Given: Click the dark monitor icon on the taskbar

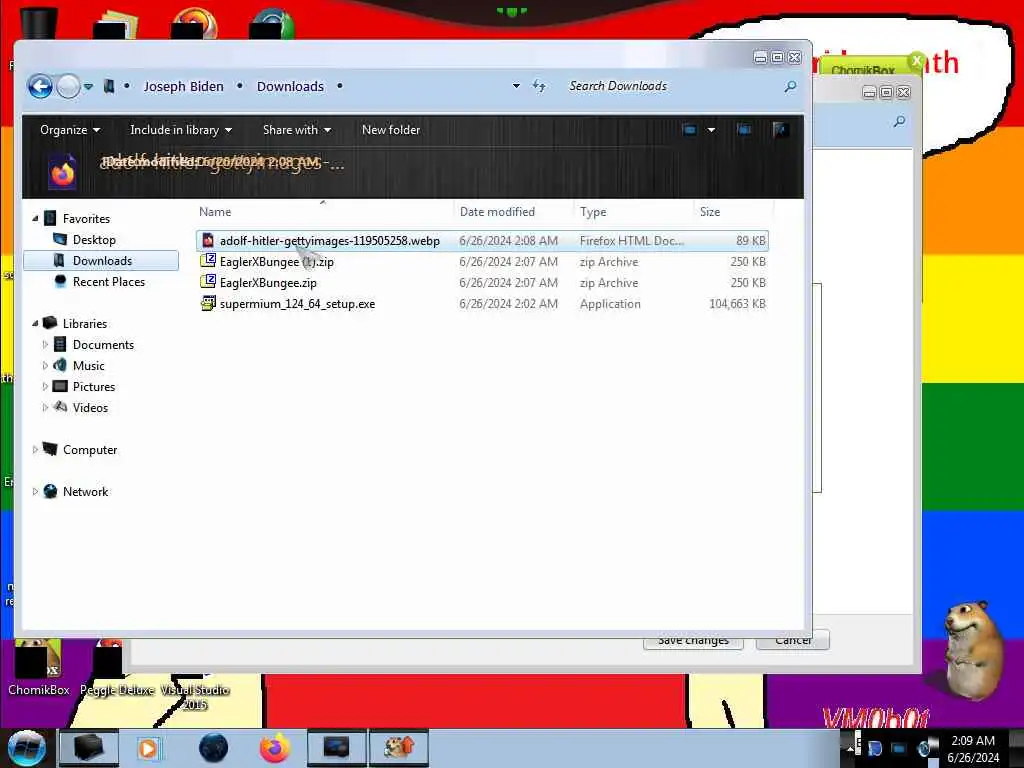Looking at the screenshot, I should point(336,748).
